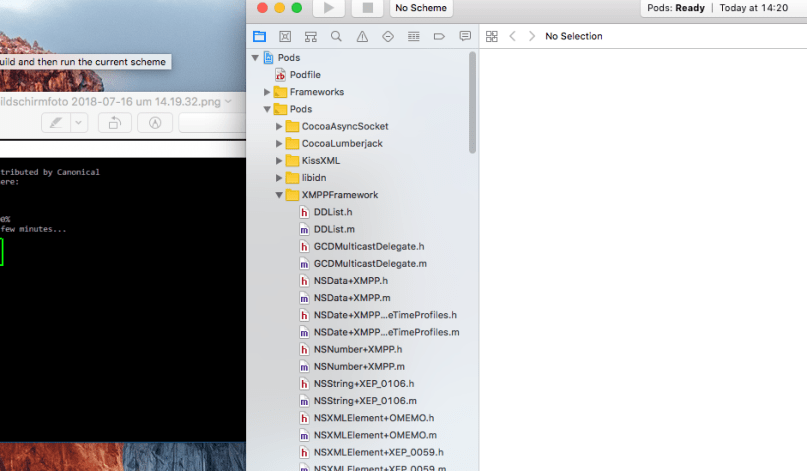This screenshot has width=807, height=471.
Task: Open the related items grid menu
Action: [x=492, y=36]
